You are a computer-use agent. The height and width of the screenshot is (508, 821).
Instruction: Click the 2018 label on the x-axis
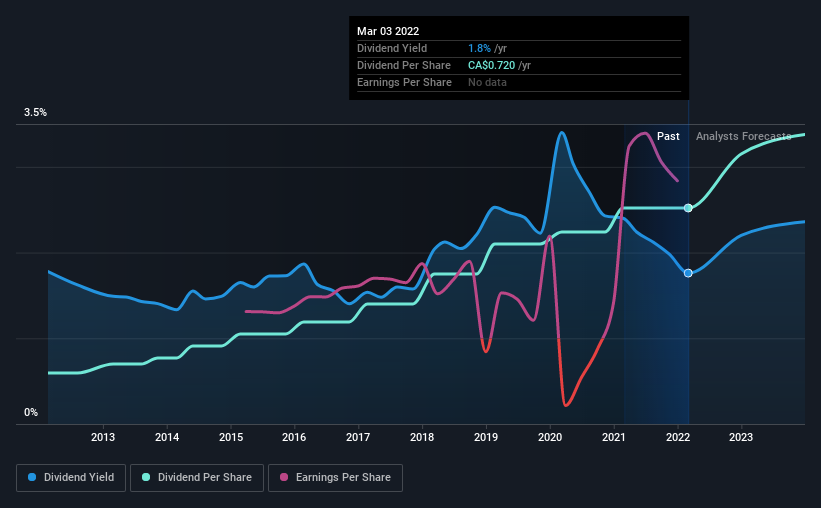[422, 437]
